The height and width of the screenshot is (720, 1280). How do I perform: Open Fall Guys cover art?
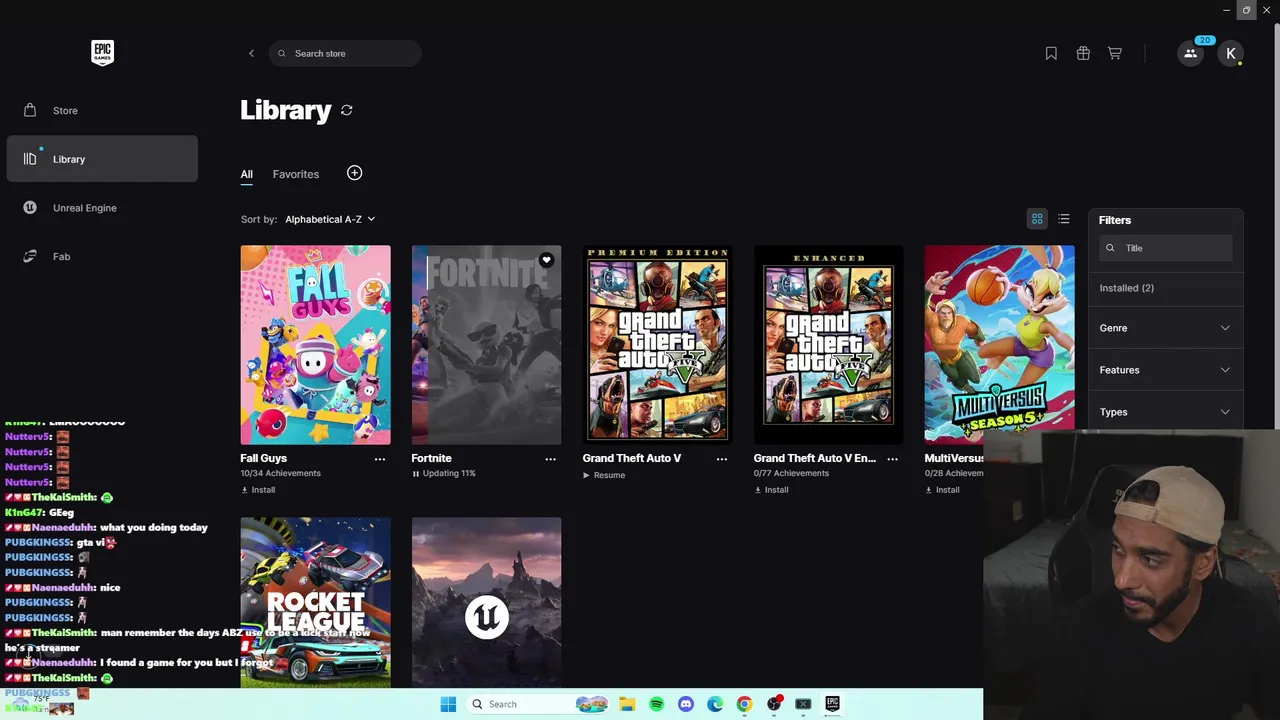(x=315, y=345)
